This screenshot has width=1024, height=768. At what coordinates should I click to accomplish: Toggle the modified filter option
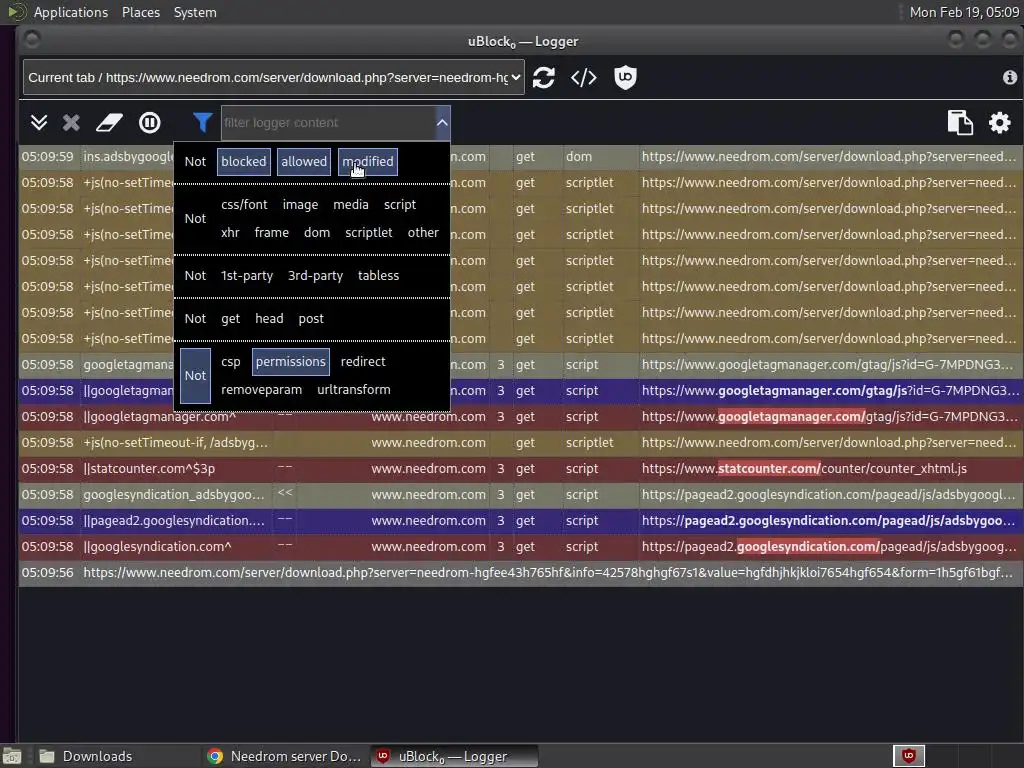pos(368,161)
